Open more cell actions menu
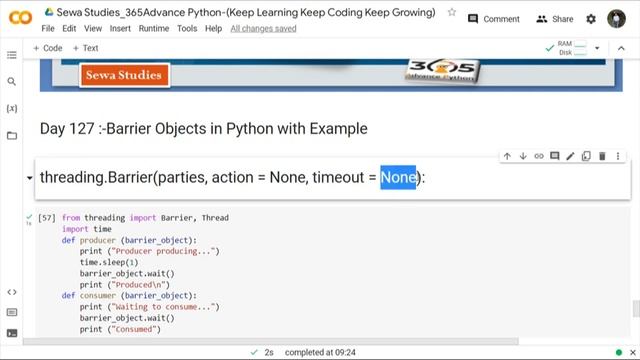 pyautogui.click(x=618, y=156)
